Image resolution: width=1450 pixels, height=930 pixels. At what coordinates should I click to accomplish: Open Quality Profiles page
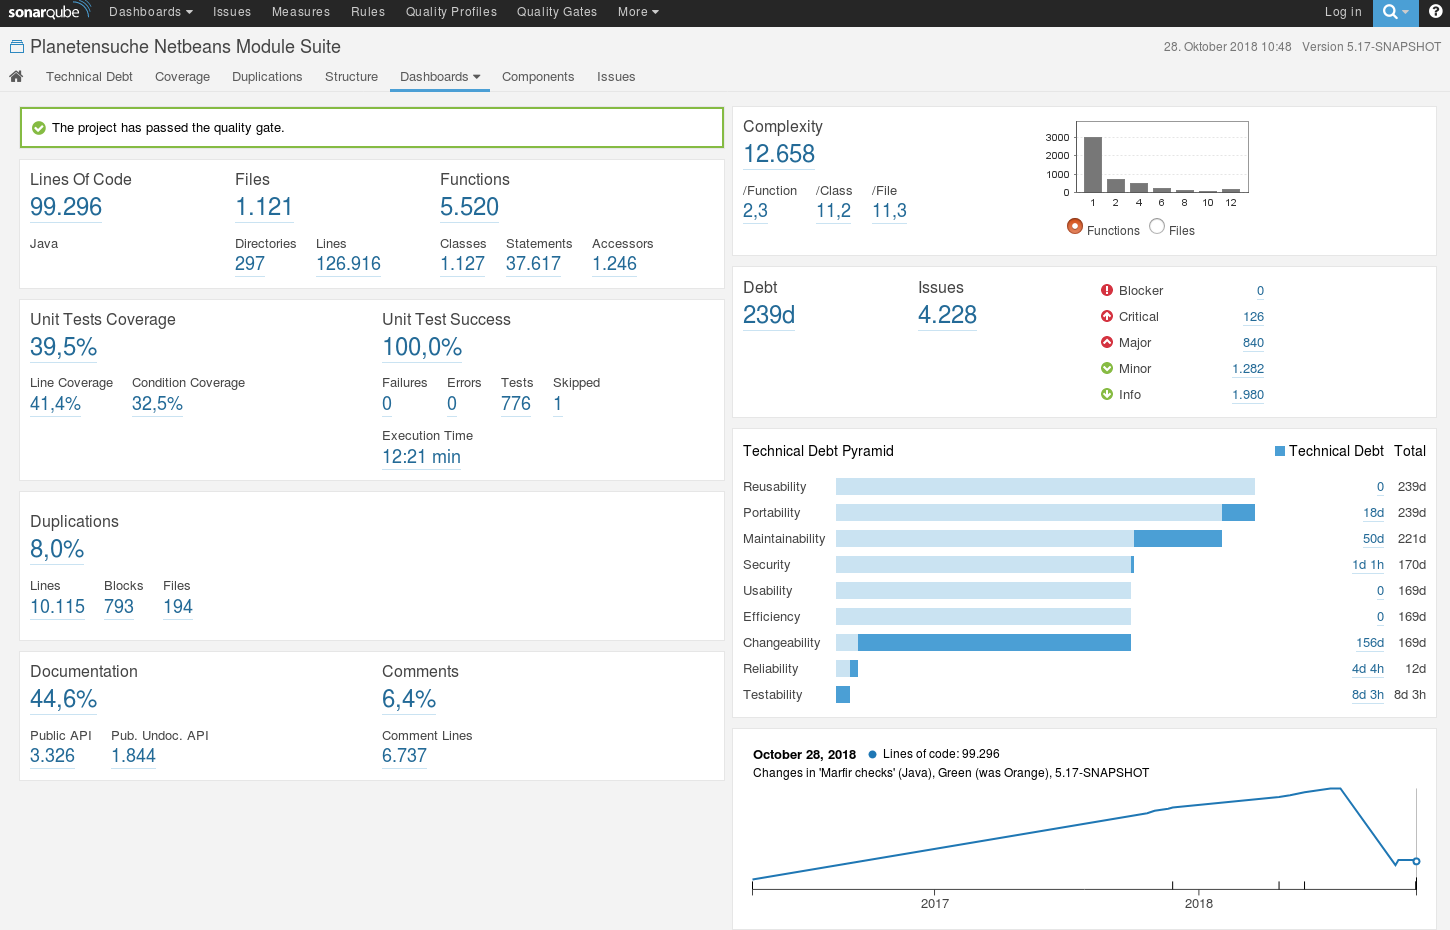pos(451,12)
